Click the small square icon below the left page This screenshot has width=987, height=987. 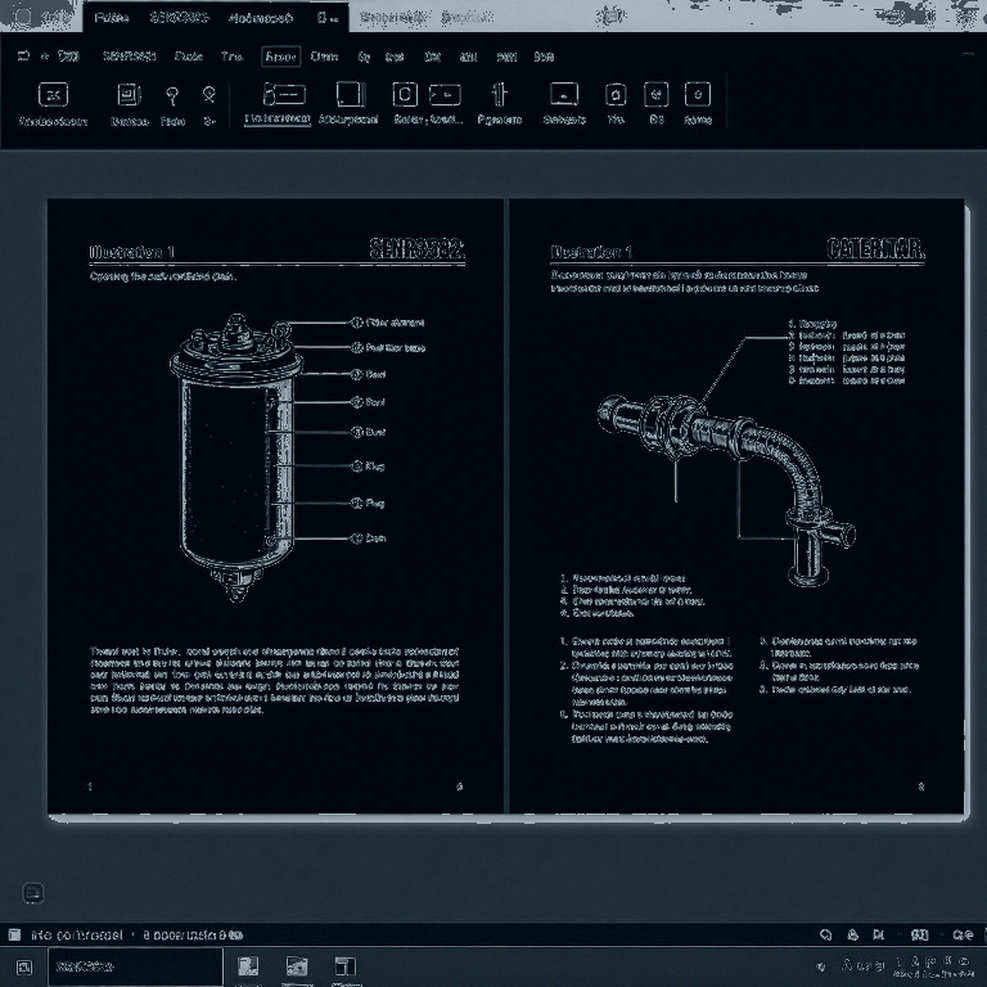[x=33, y=893]
